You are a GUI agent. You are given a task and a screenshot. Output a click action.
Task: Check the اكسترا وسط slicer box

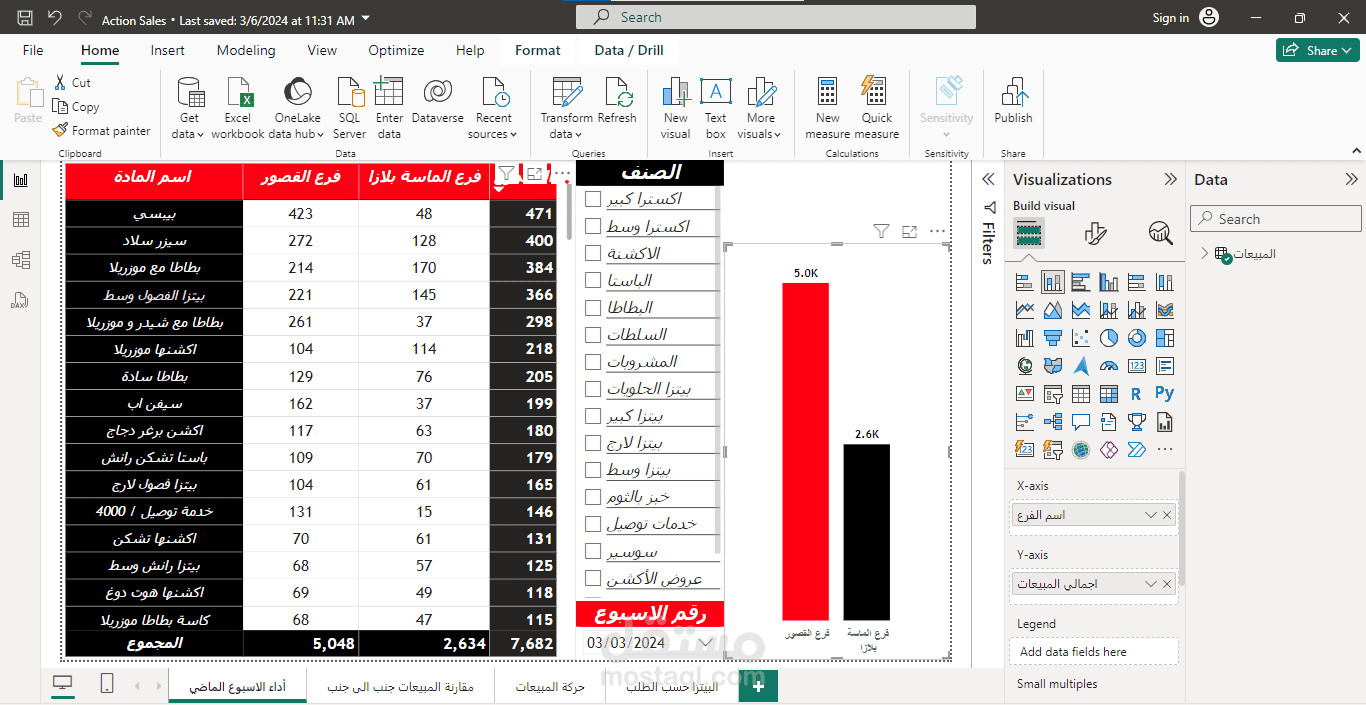(593, 226)
